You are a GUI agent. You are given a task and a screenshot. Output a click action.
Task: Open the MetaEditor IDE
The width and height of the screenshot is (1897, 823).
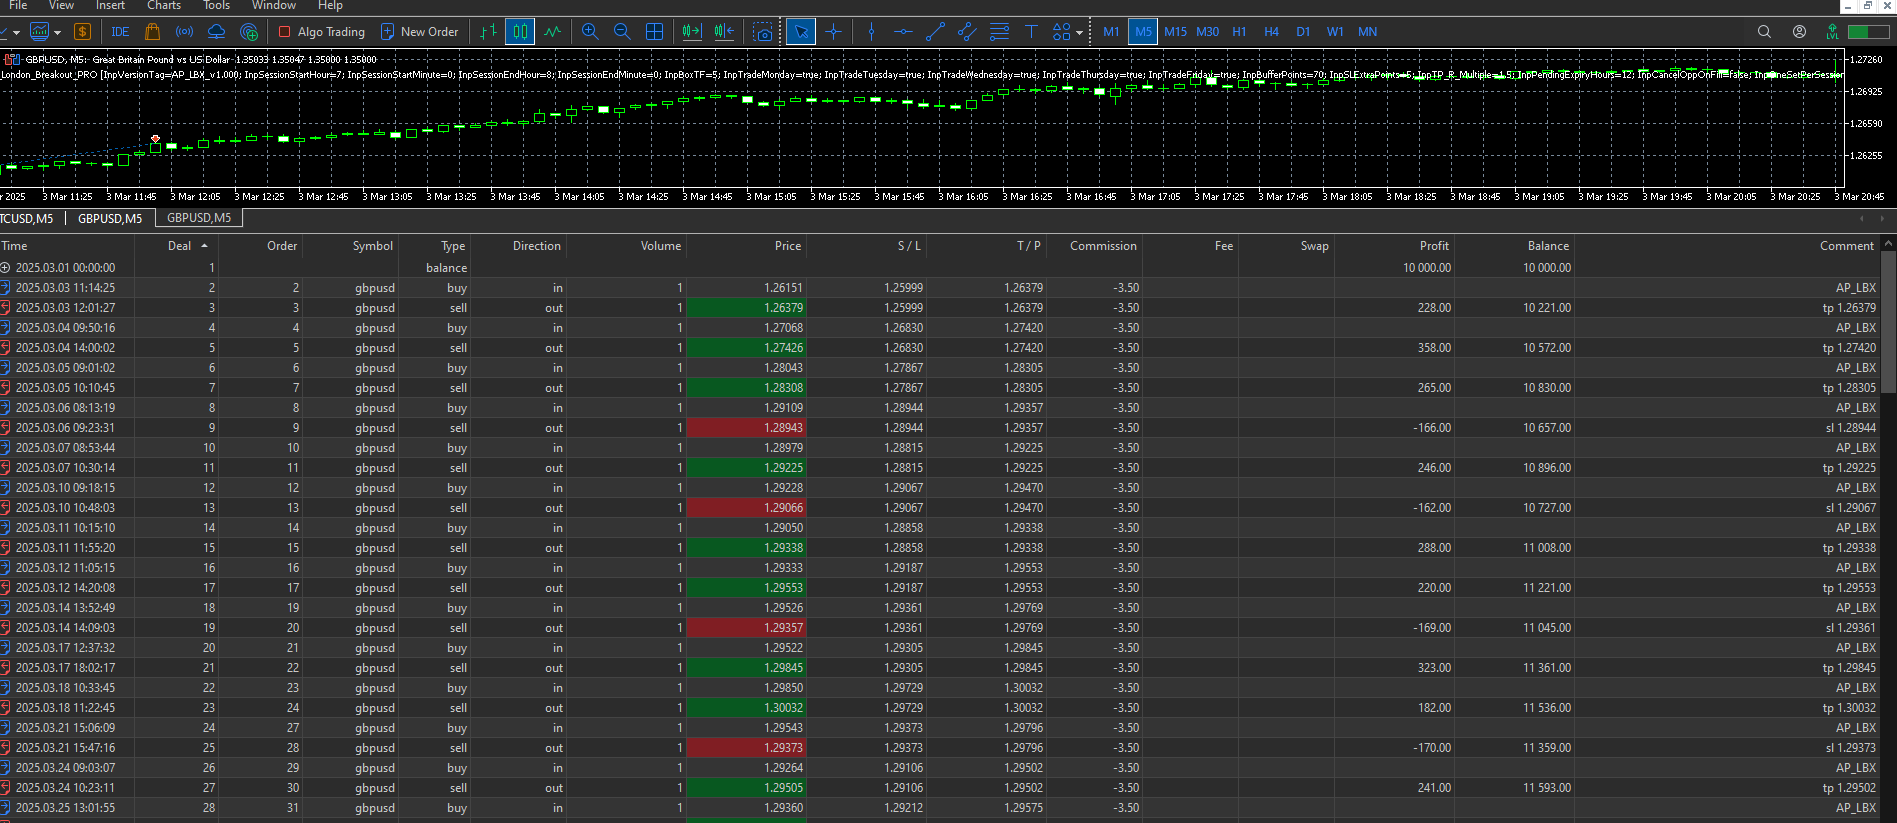[120, 32]
